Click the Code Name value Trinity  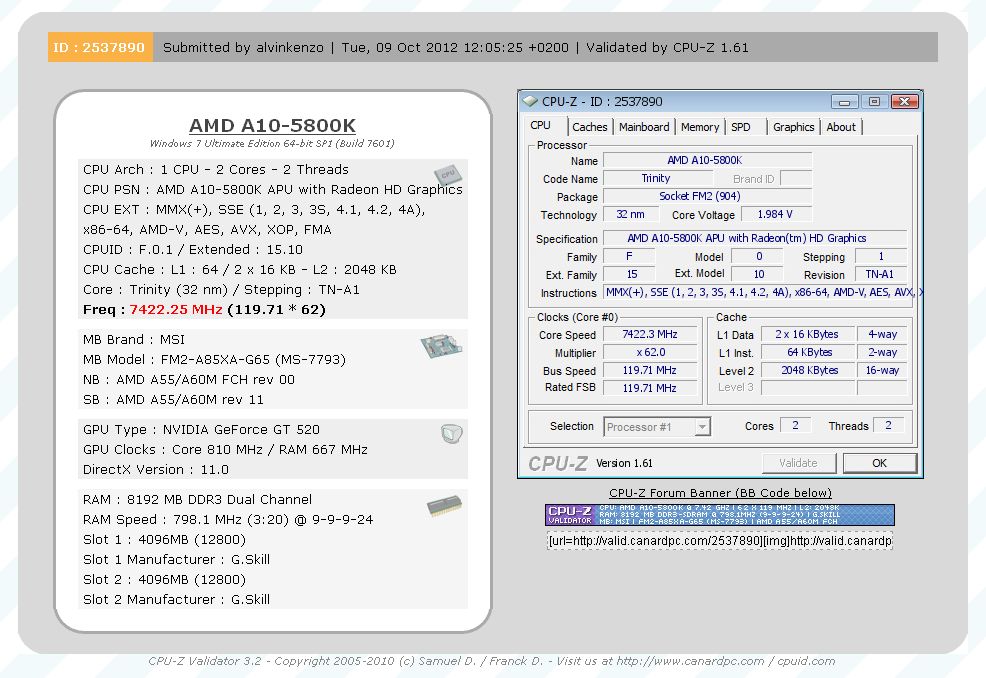click(x=656, y=179)
